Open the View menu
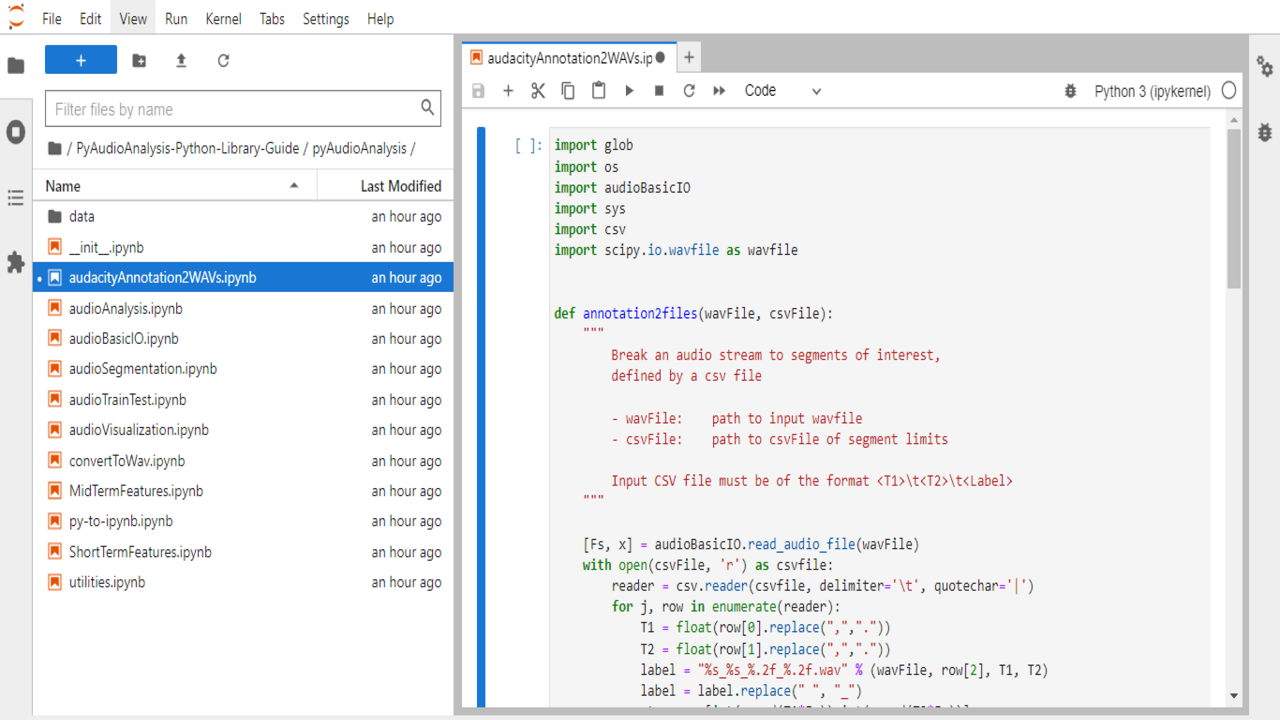1280x720 pixels. pyautogui.click(x=133, y=19)
